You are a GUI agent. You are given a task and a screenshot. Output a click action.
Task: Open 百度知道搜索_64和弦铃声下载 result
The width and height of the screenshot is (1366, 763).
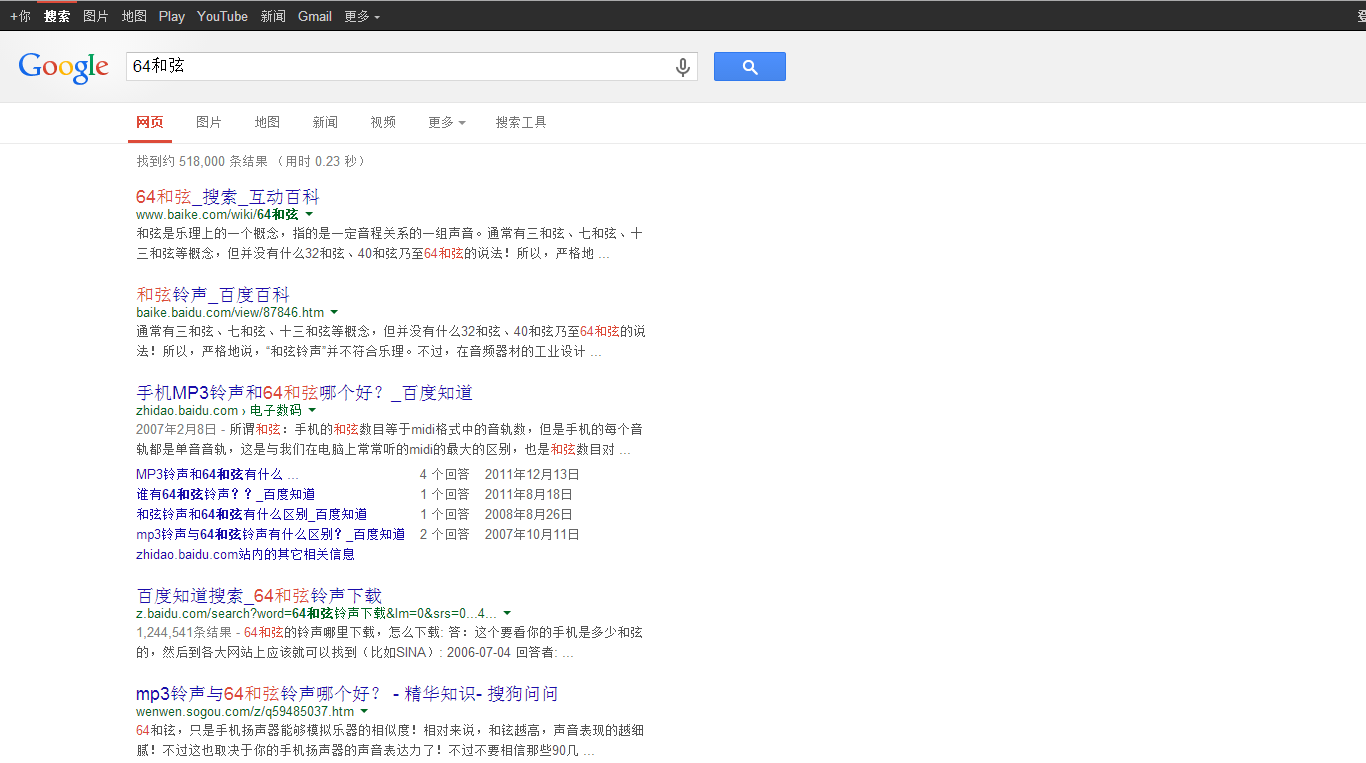(x=259, y=596)
